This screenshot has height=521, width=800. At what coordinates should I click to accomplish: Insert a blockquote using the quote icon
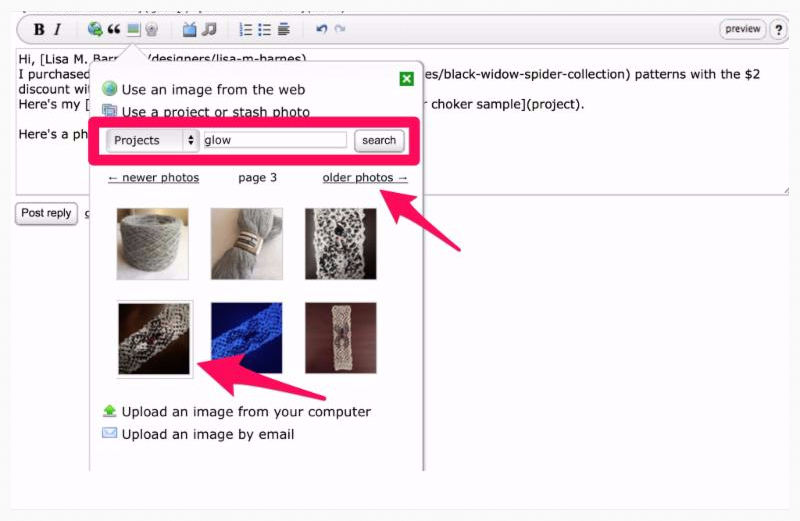point(114,29)
